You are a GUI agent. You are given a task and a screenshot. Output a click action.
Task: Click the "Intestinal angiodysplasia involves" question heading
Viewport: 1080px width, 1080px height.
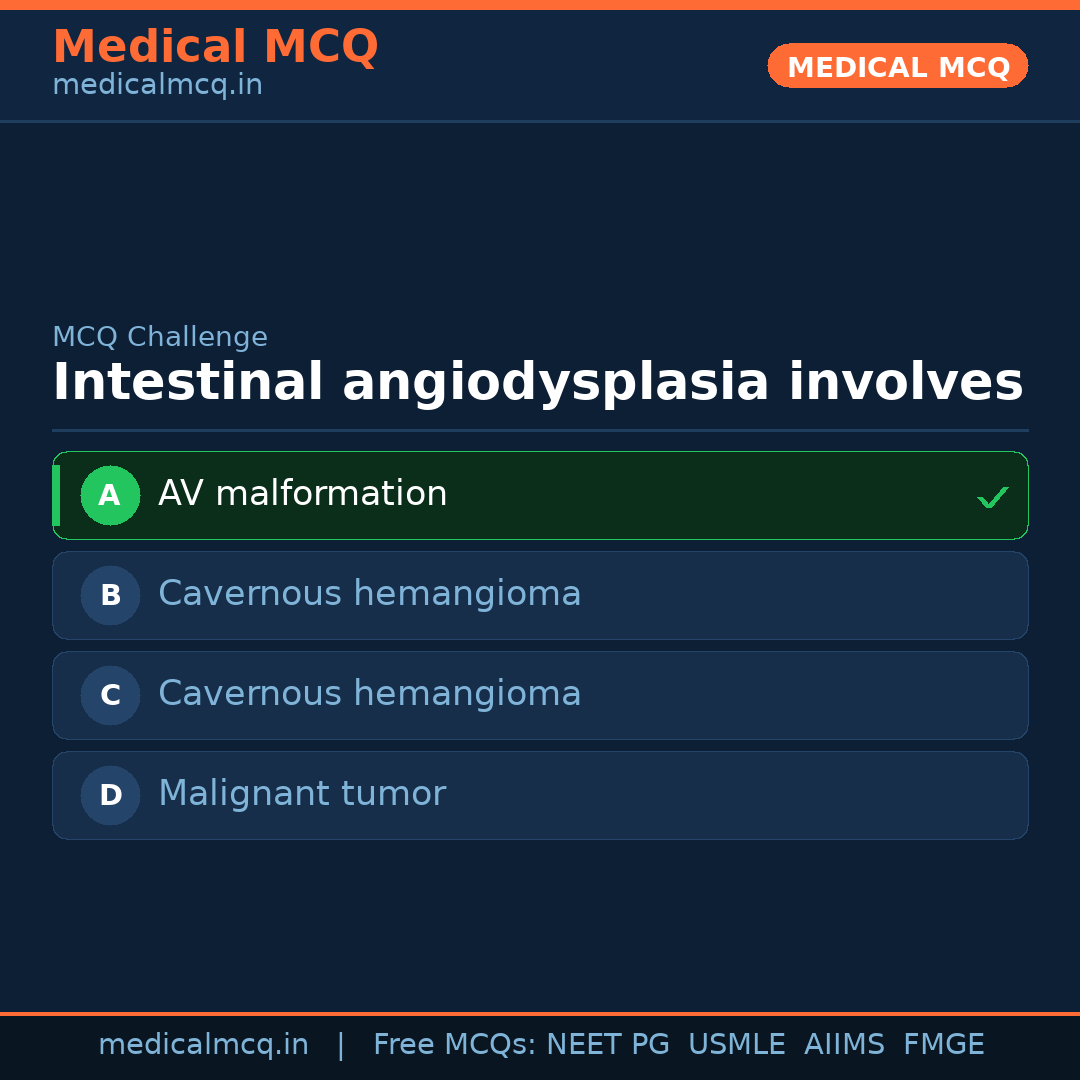coord(537,383)
